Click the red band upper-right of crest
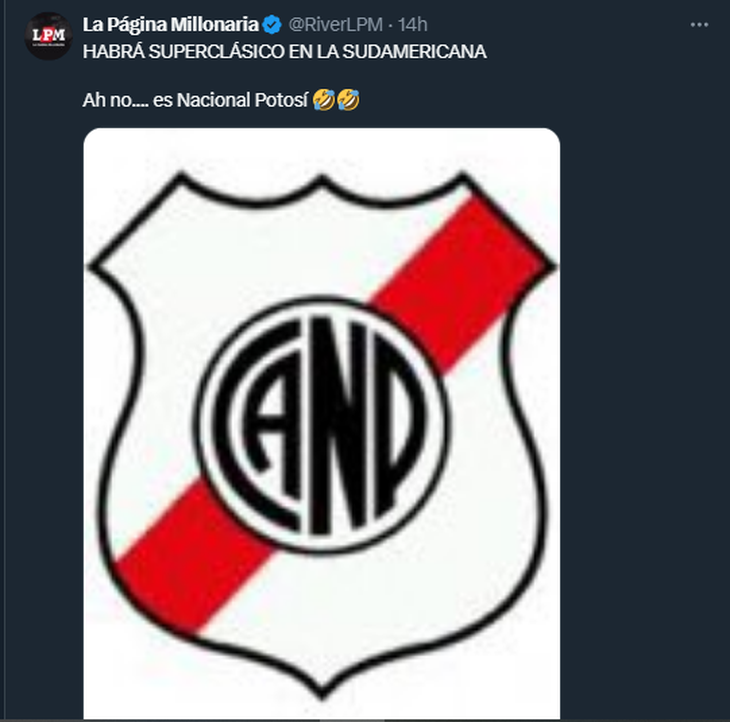 coord(459,279)
